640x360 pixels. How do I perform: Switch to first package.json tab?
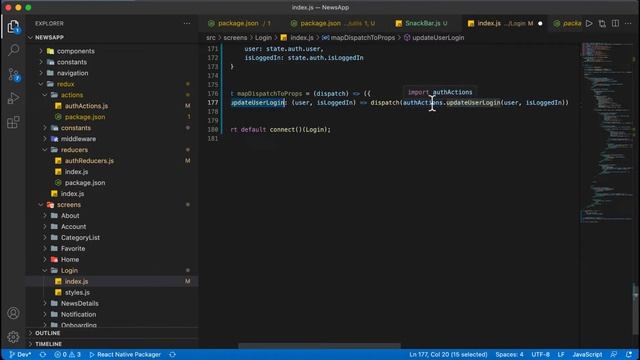(x=239, y=23)
